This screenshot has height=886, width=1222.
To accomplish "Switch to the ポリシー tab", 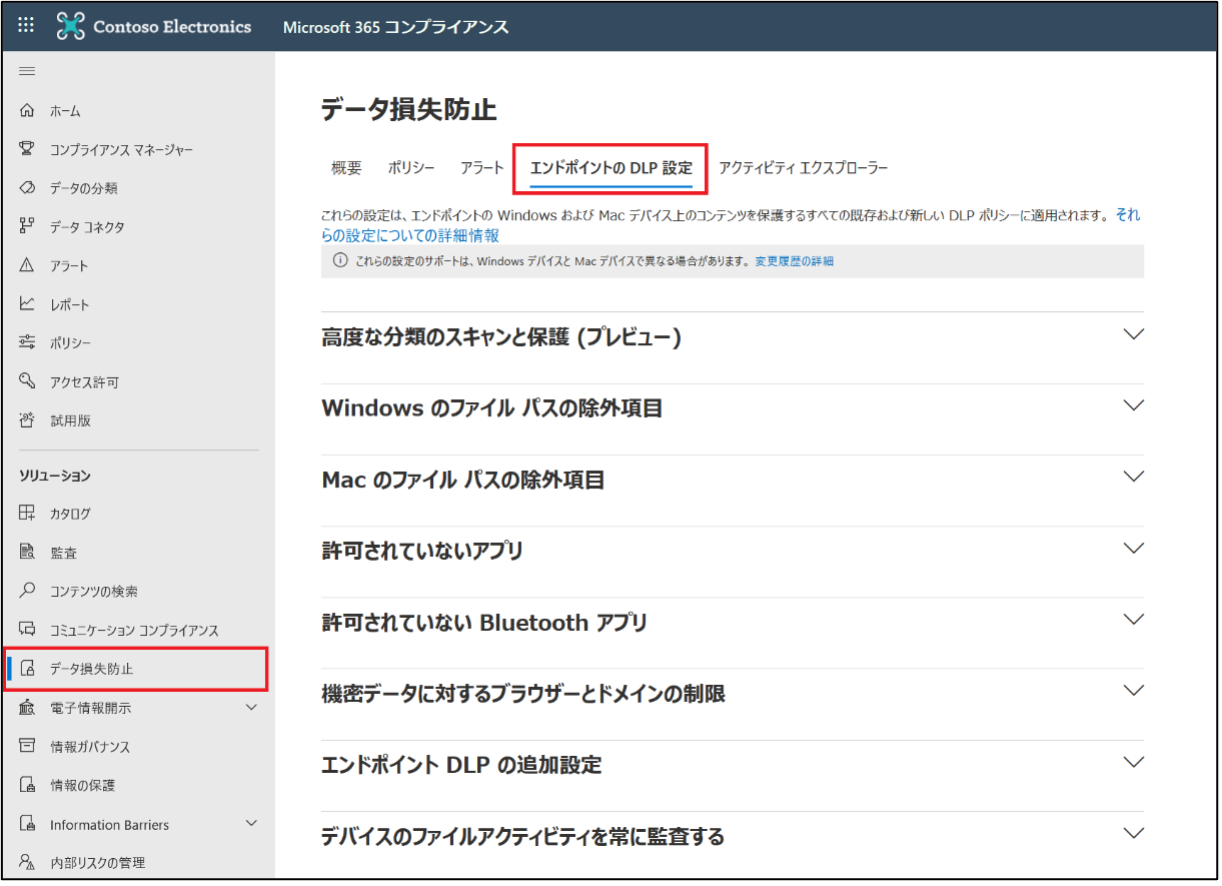I will (x=411, y=168).
